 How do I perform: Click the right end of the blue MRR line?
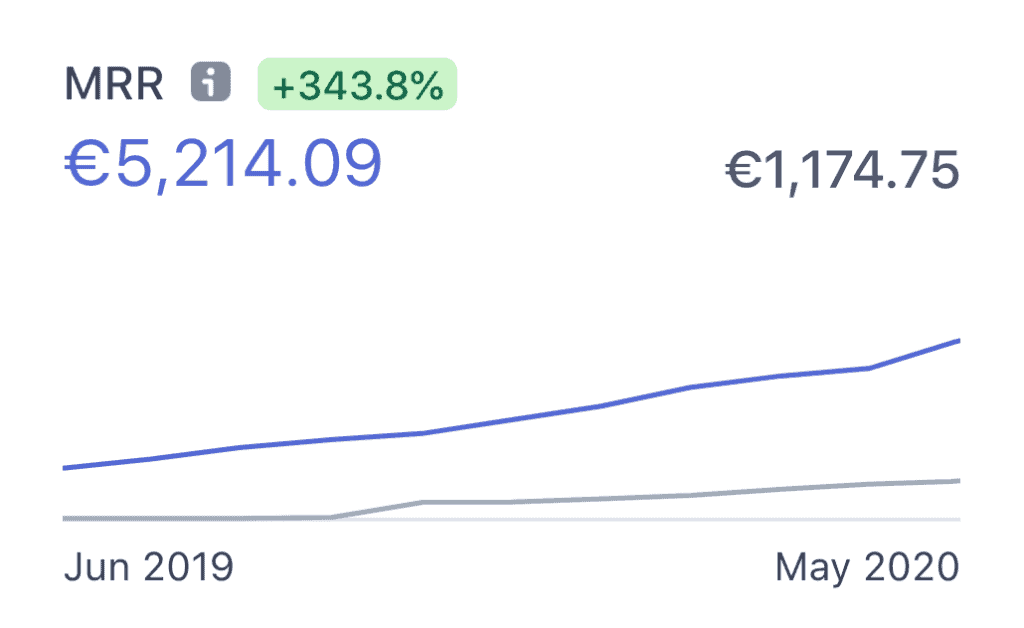958,341
